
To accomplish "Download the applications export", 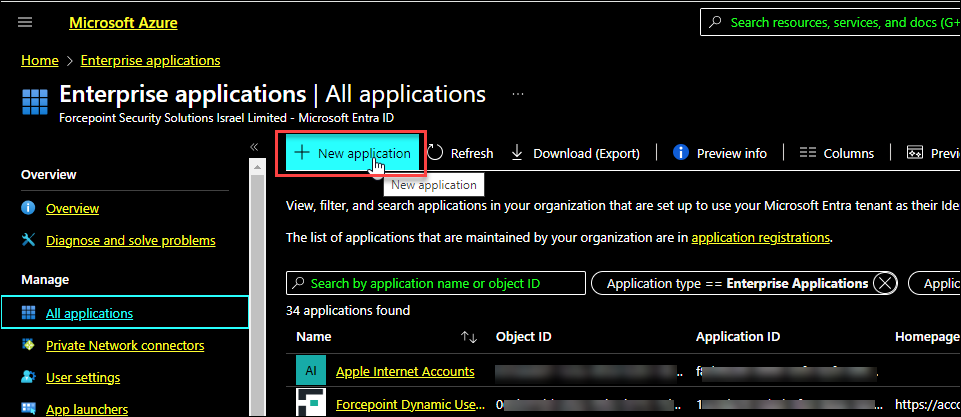I will (575, 153).
